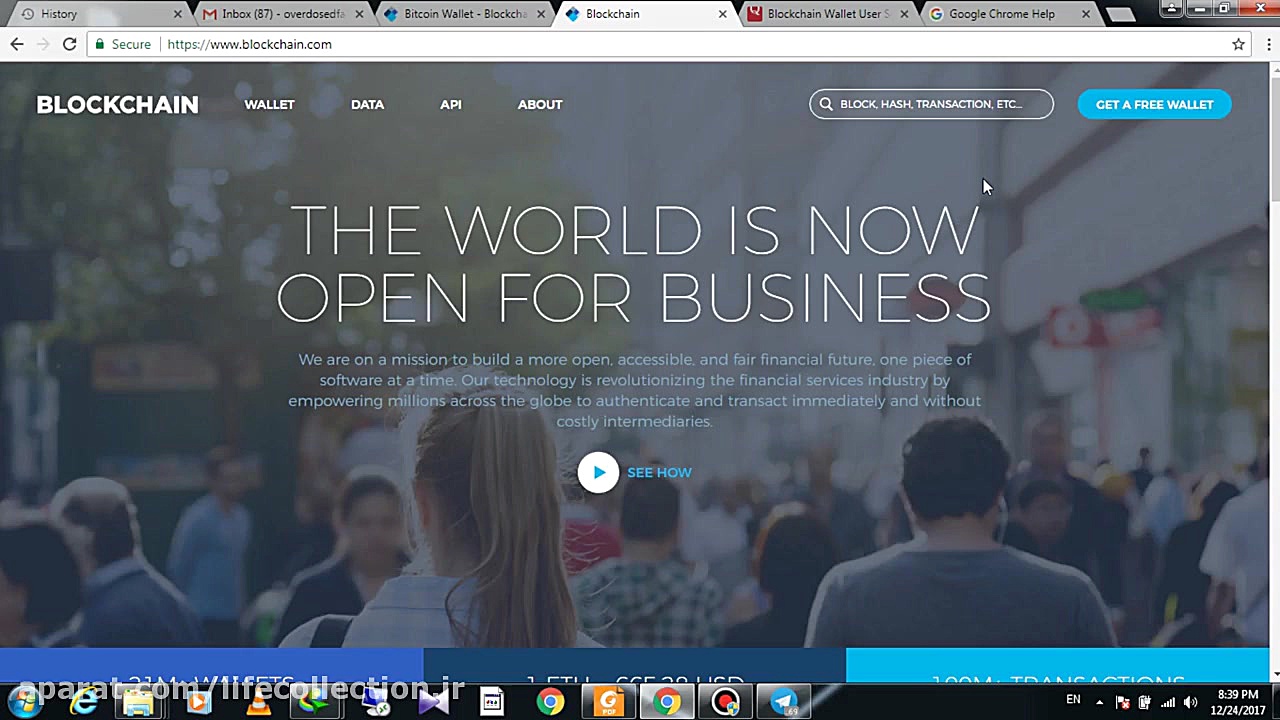This screenshot has width=1280, height=720.
Task: Focus the block, hash, transaction search field
Action: 931,104
